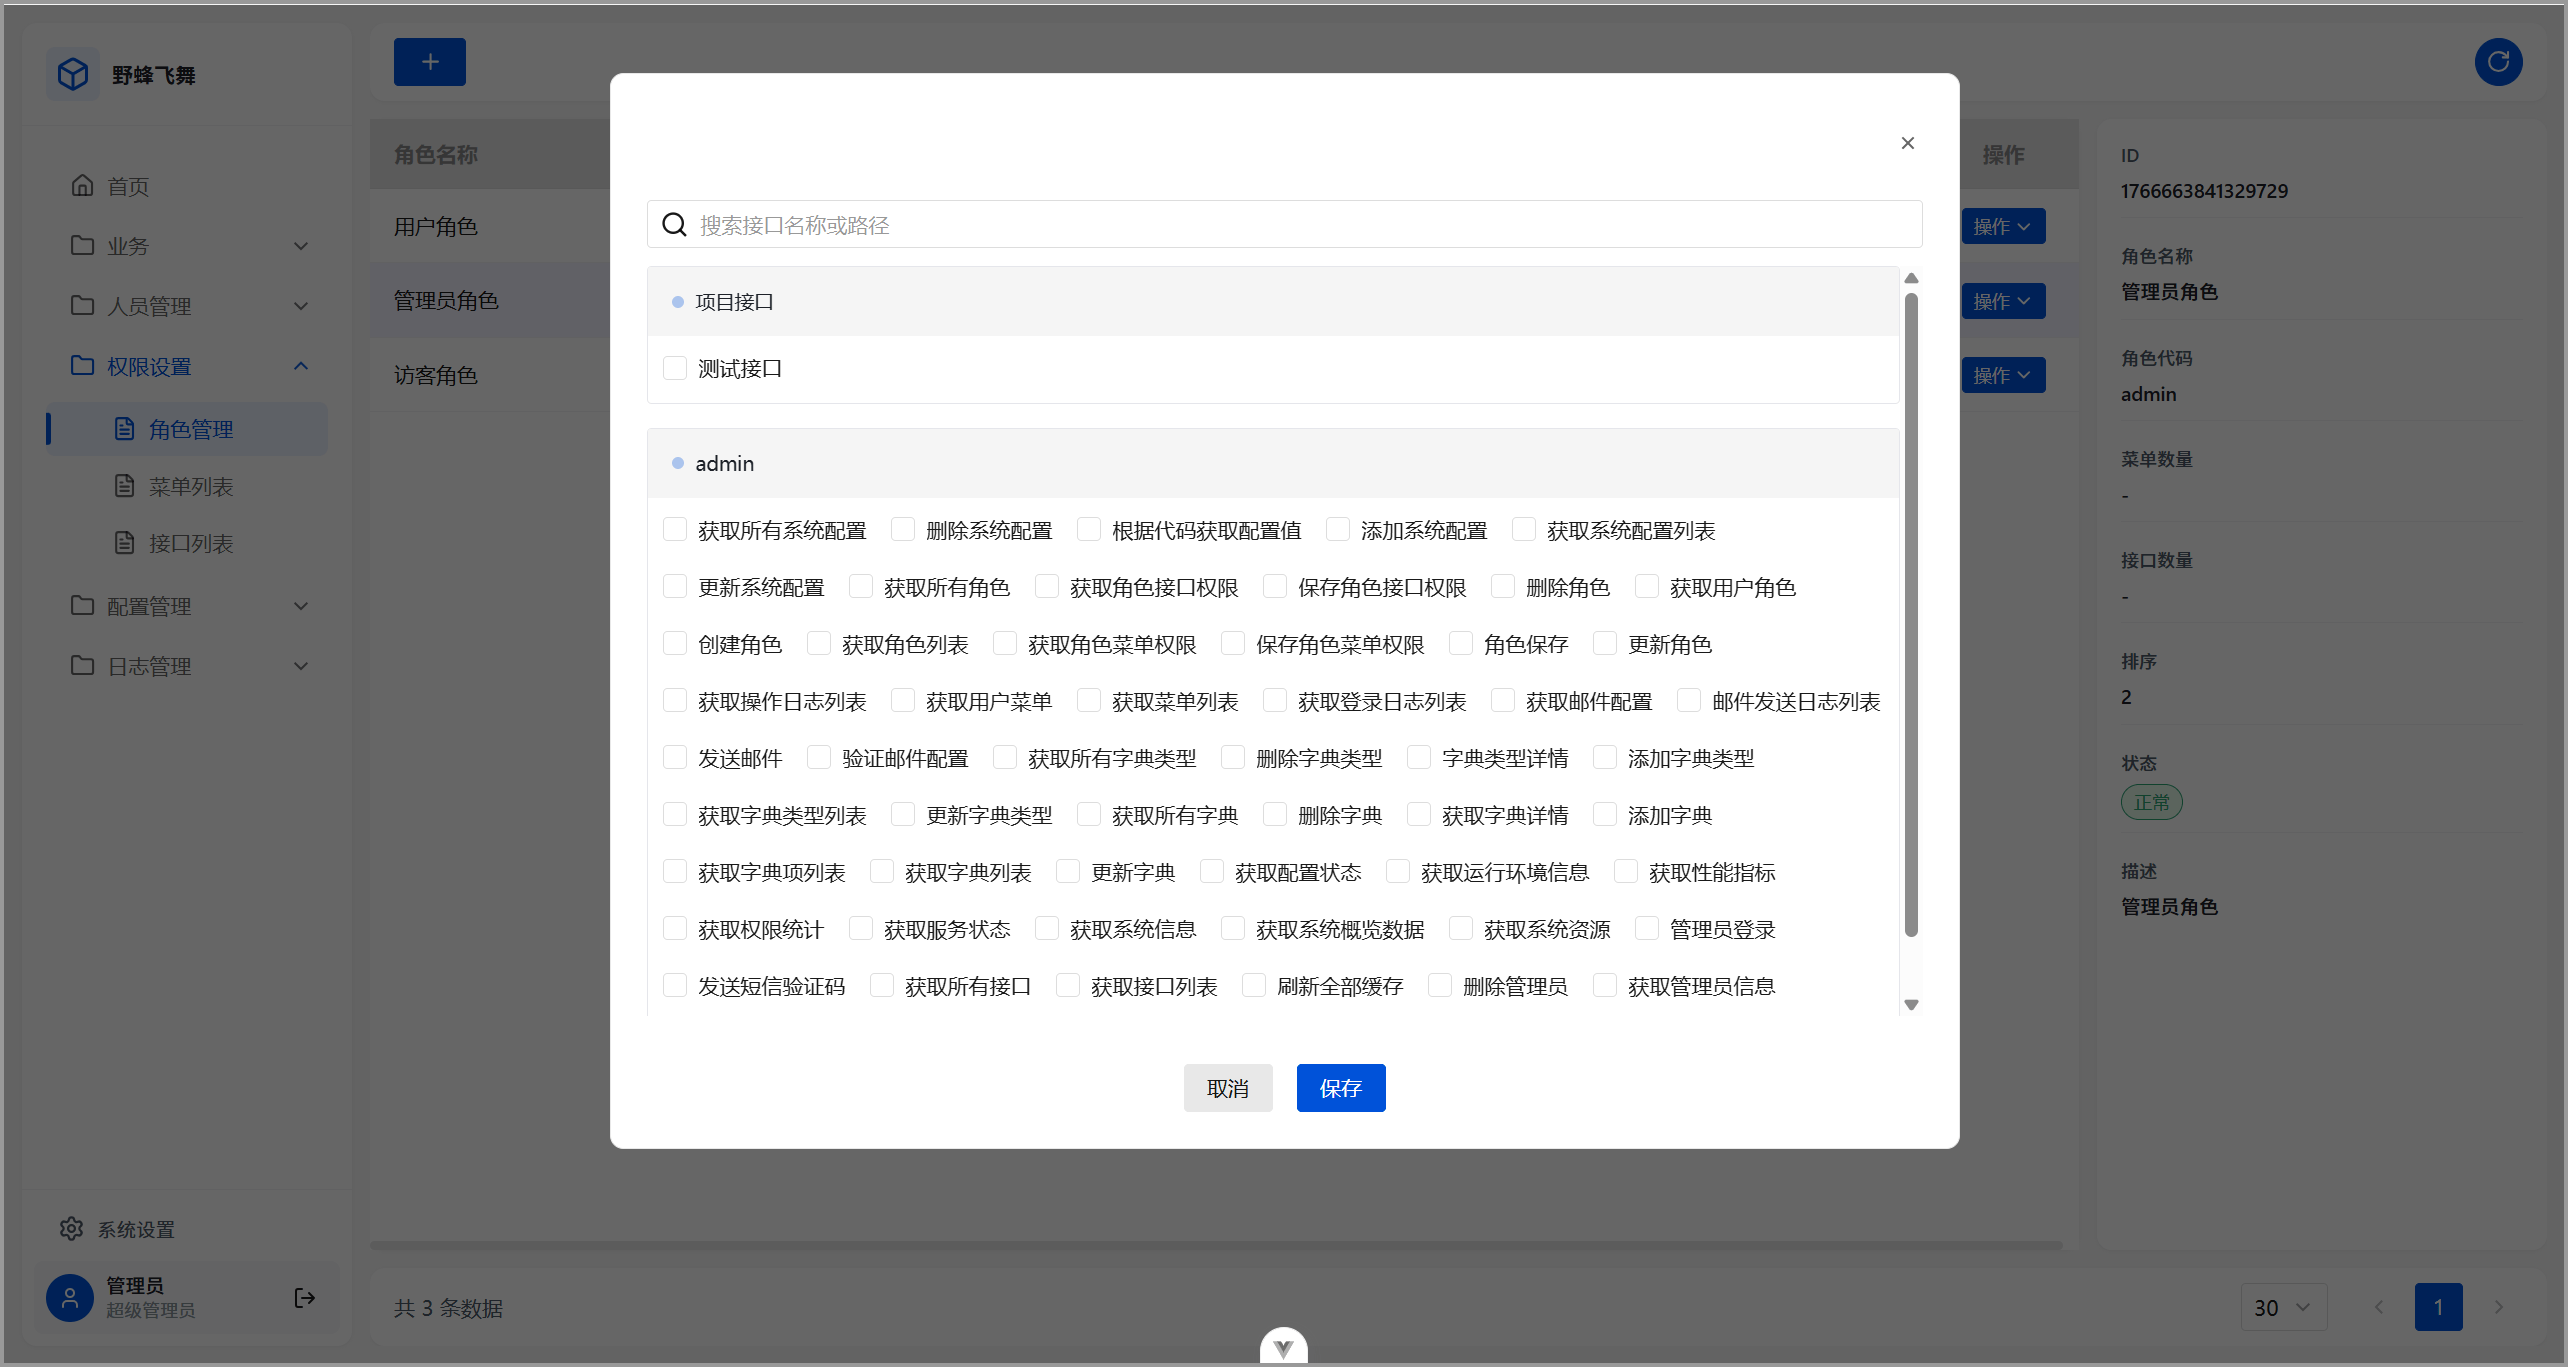Click the scrollbar down arrow in dialog
Viewport: 2568px width, 1367px height.
(x=1911, y=1005)
